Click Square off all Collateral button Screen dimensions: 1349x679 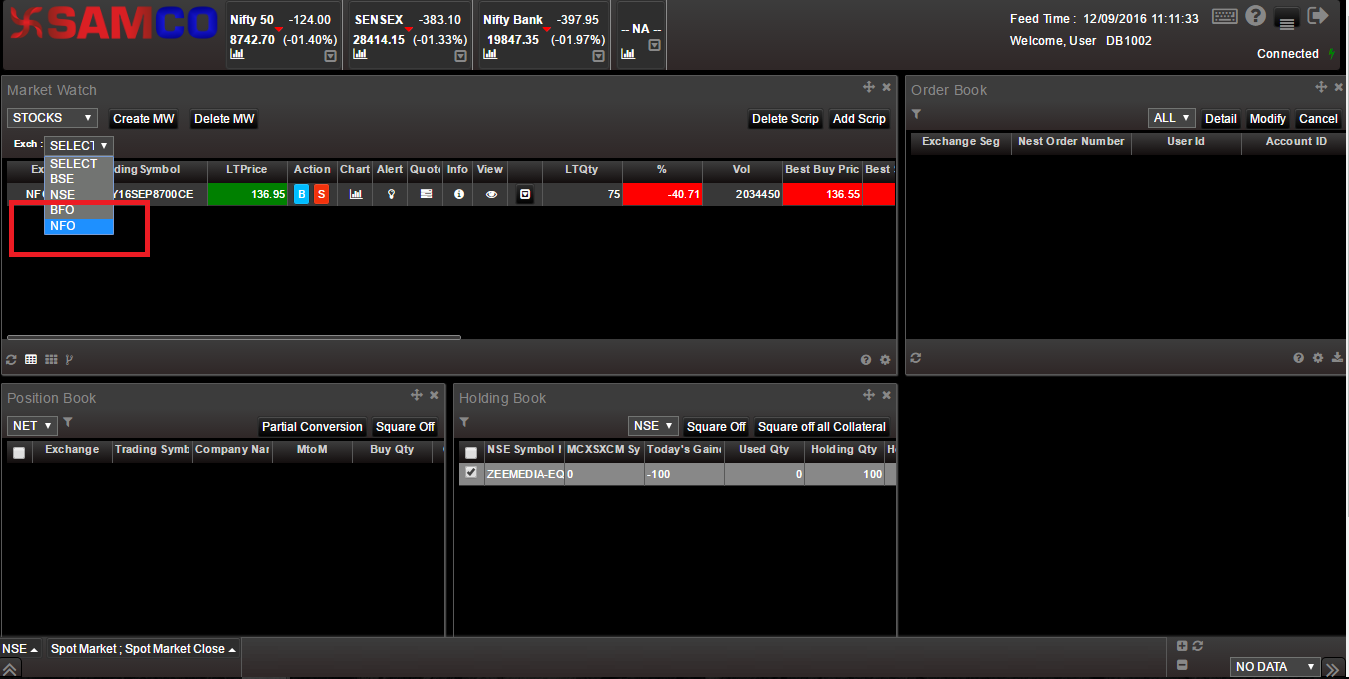[822, 427]
